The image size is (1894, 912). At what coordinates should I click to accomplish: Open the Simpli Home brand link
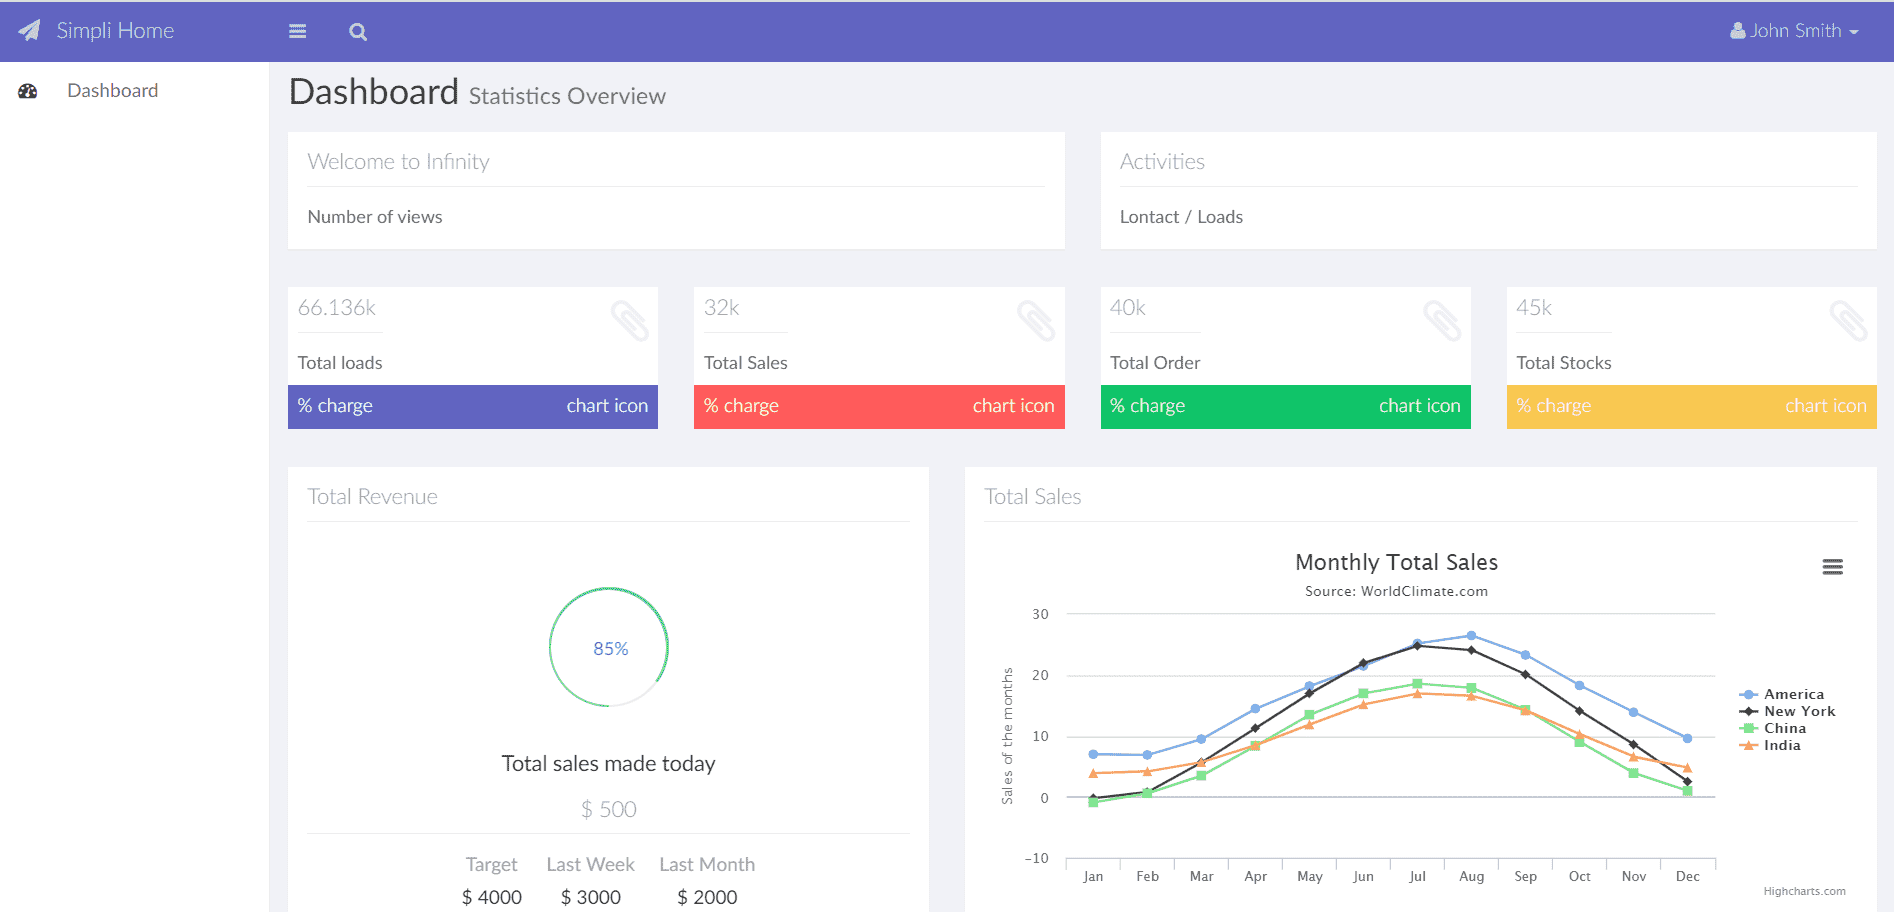[x=115, y=31]
